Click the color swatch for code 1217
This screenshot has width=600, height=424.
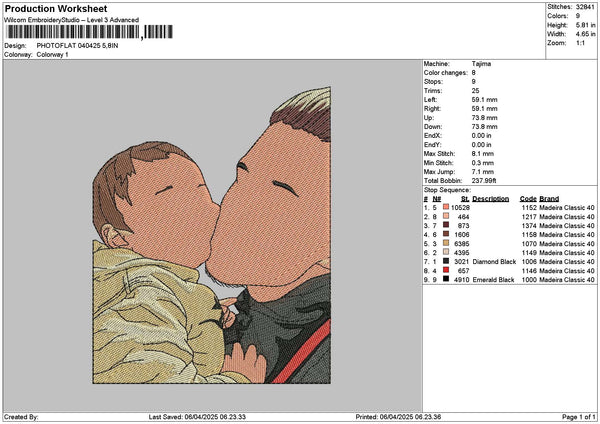pyautogui.click(x=446, y=217)
